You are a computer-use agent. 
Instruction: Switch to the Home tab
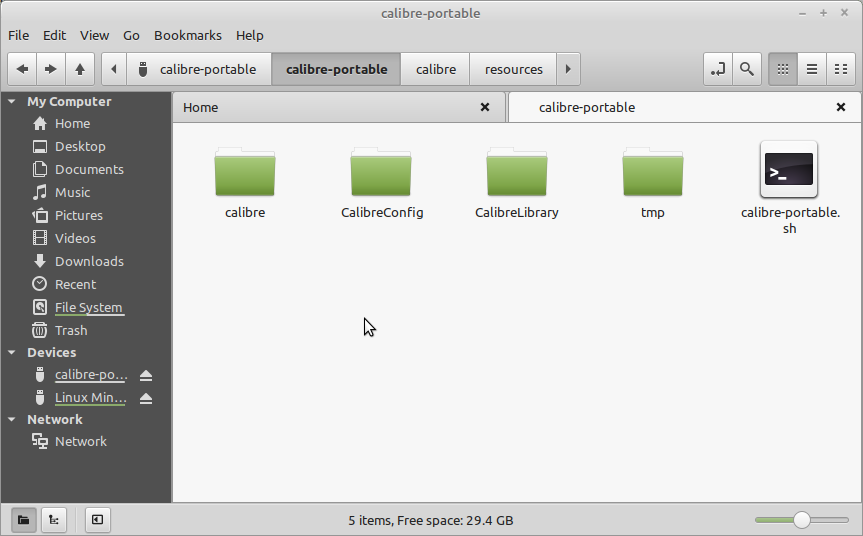point(339,107)
